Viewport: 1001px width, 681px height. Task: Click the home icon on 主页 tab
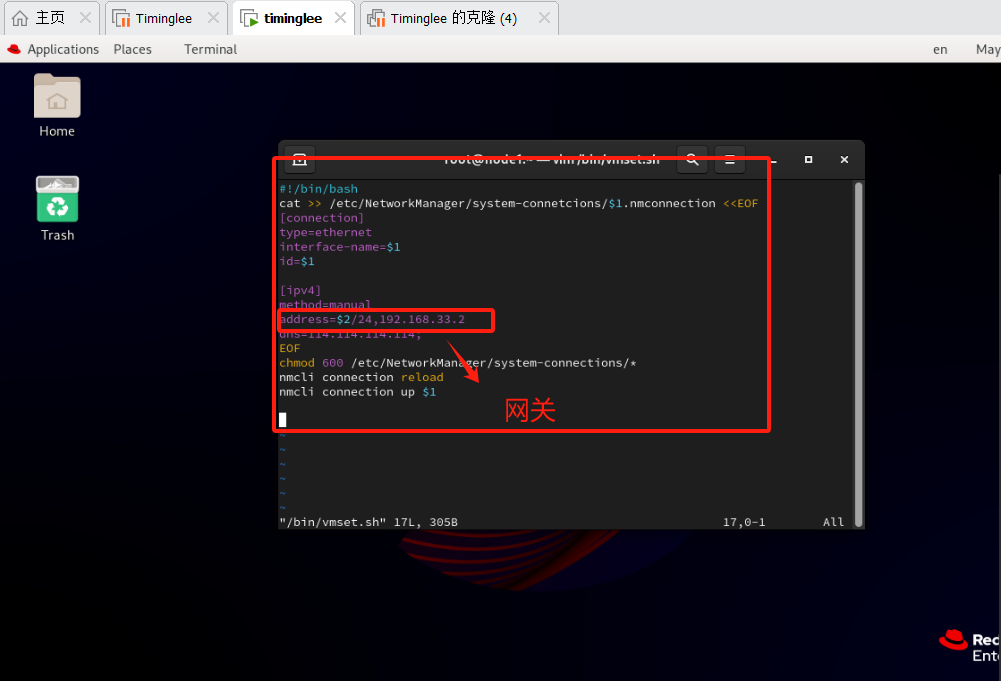point(20,18)
